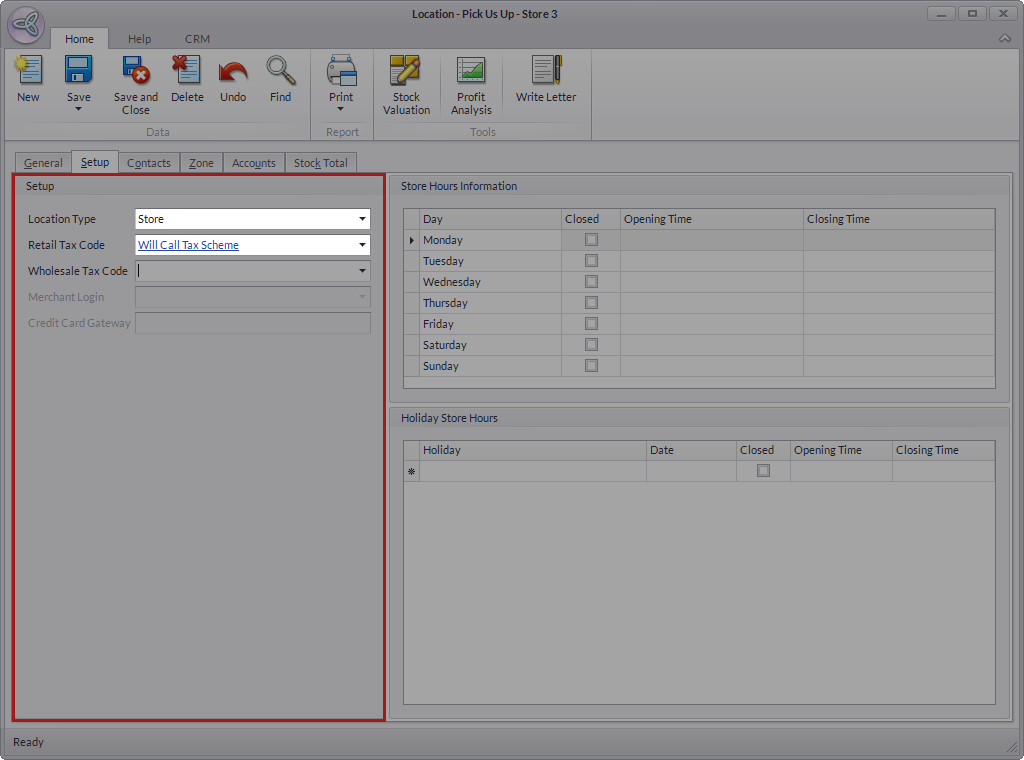Open the Stock Valuation tool

pyautogui.click(x=406, y=71)
